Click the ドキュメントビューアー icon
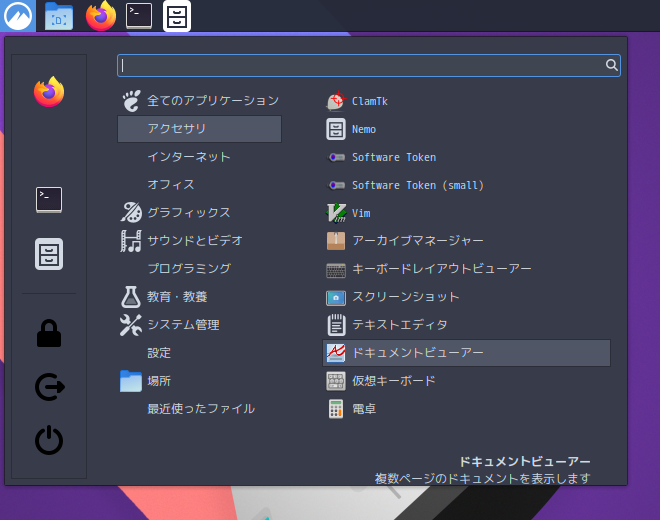 [x=336, y=353]
